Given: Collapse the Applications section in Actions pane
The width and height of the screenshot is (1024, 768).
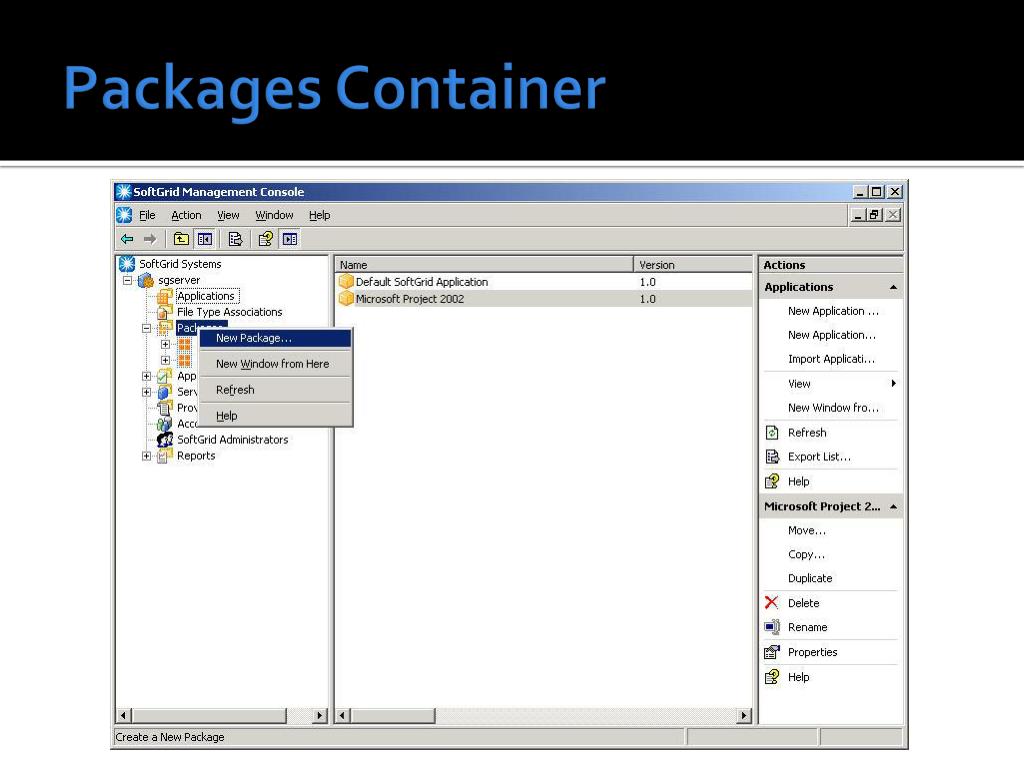Looking at the screenshot, I should click(893, 287).
